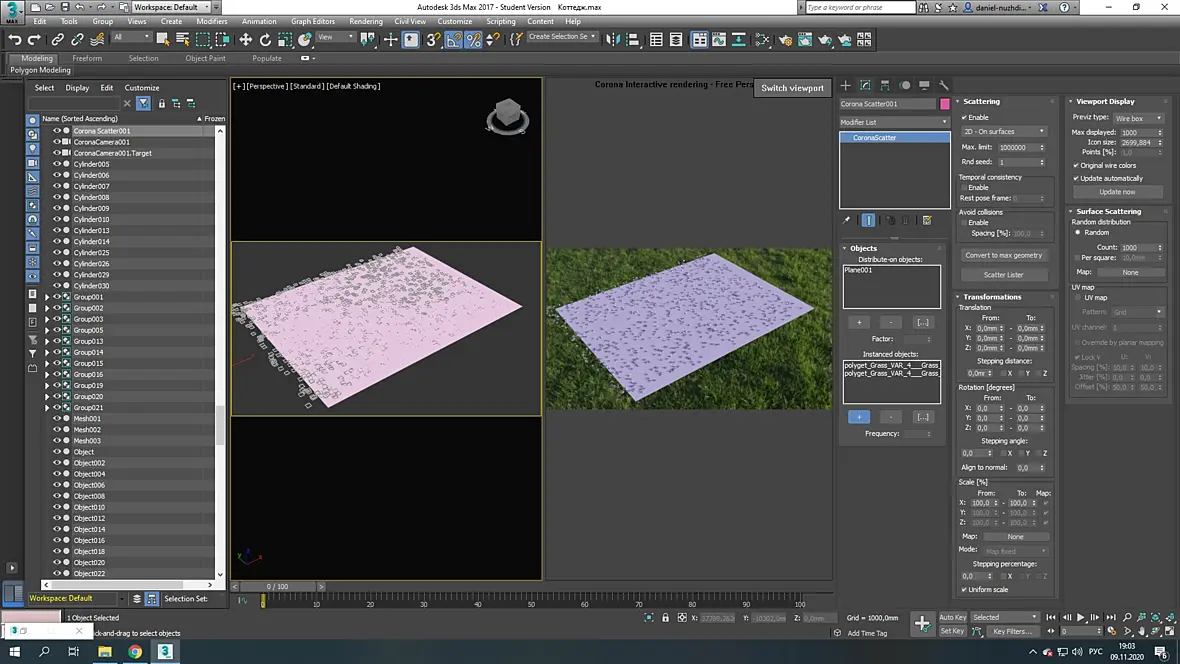The height and width of the screenshot is (664, 1180).
Task: Click the pink object color swatch
Action: tap(944, 104)
